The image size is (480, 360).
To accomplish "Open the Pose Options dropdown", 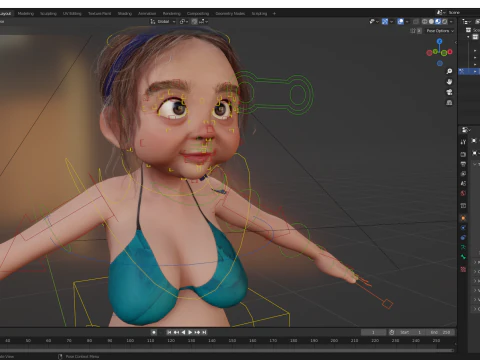I will point(440,31).
